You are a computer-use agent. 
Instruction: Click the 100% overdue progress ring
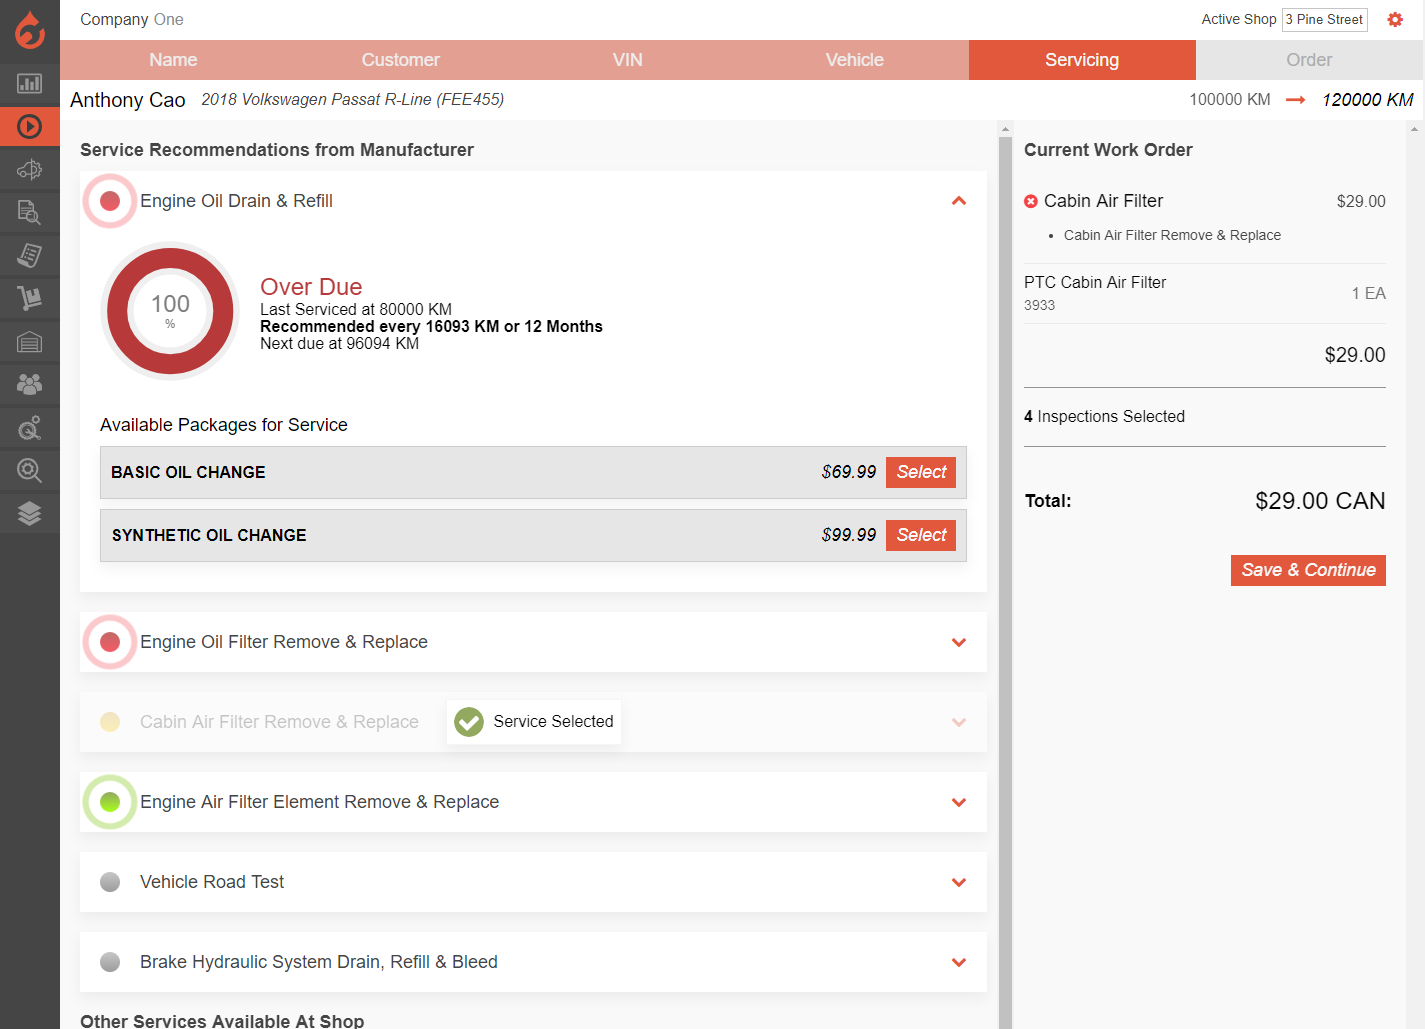pos(170,311)
